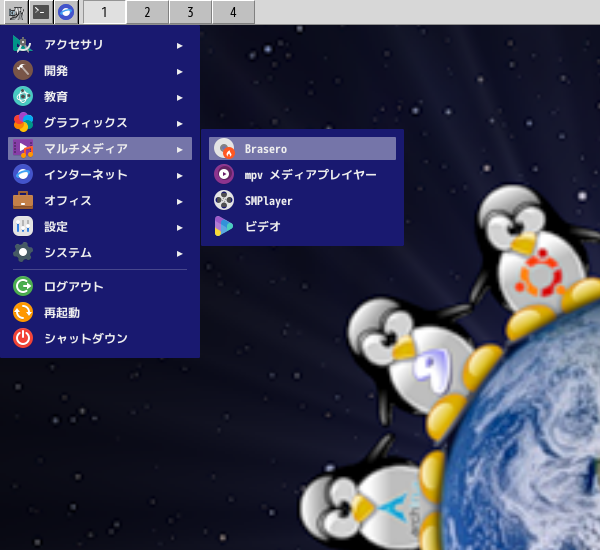The width and height of the screenshot is (600, 550).
Task: Click the オフィス briefcase icon
Action: pyautogui.click(x=23, y=201)
